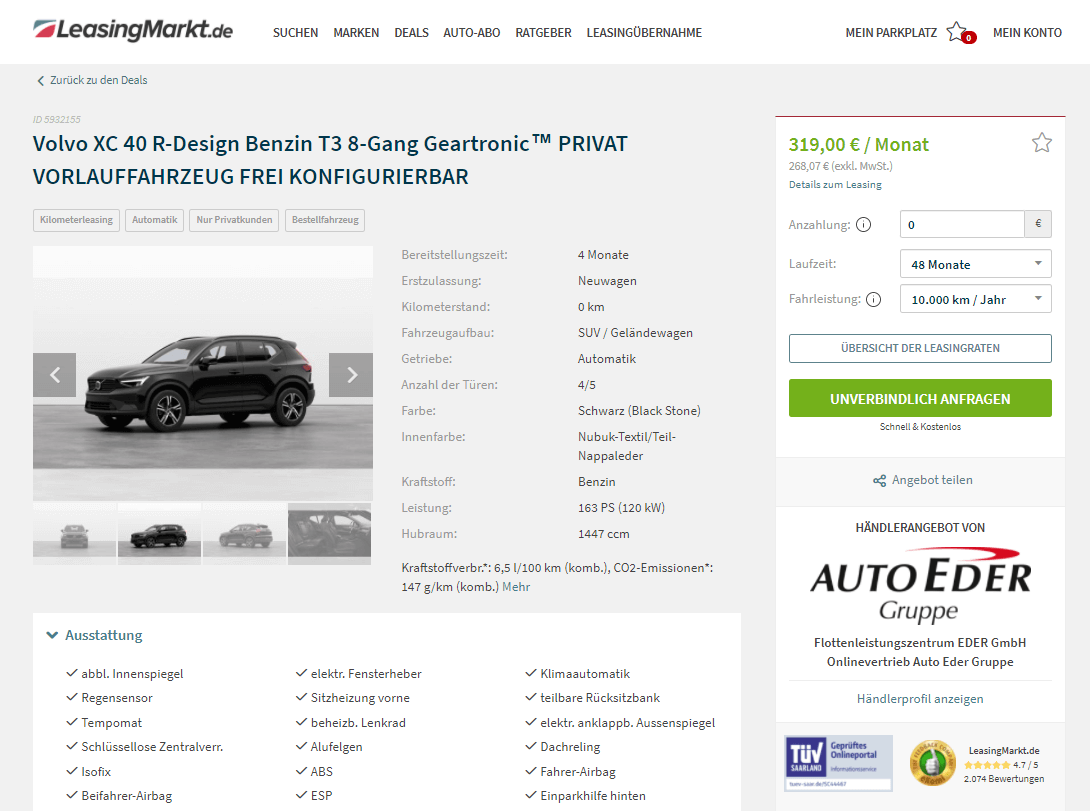Viewport: 1090px width, 811px height.
Task: Open Händlerprofil anzeigen link
Action: (x=920, y=699)
